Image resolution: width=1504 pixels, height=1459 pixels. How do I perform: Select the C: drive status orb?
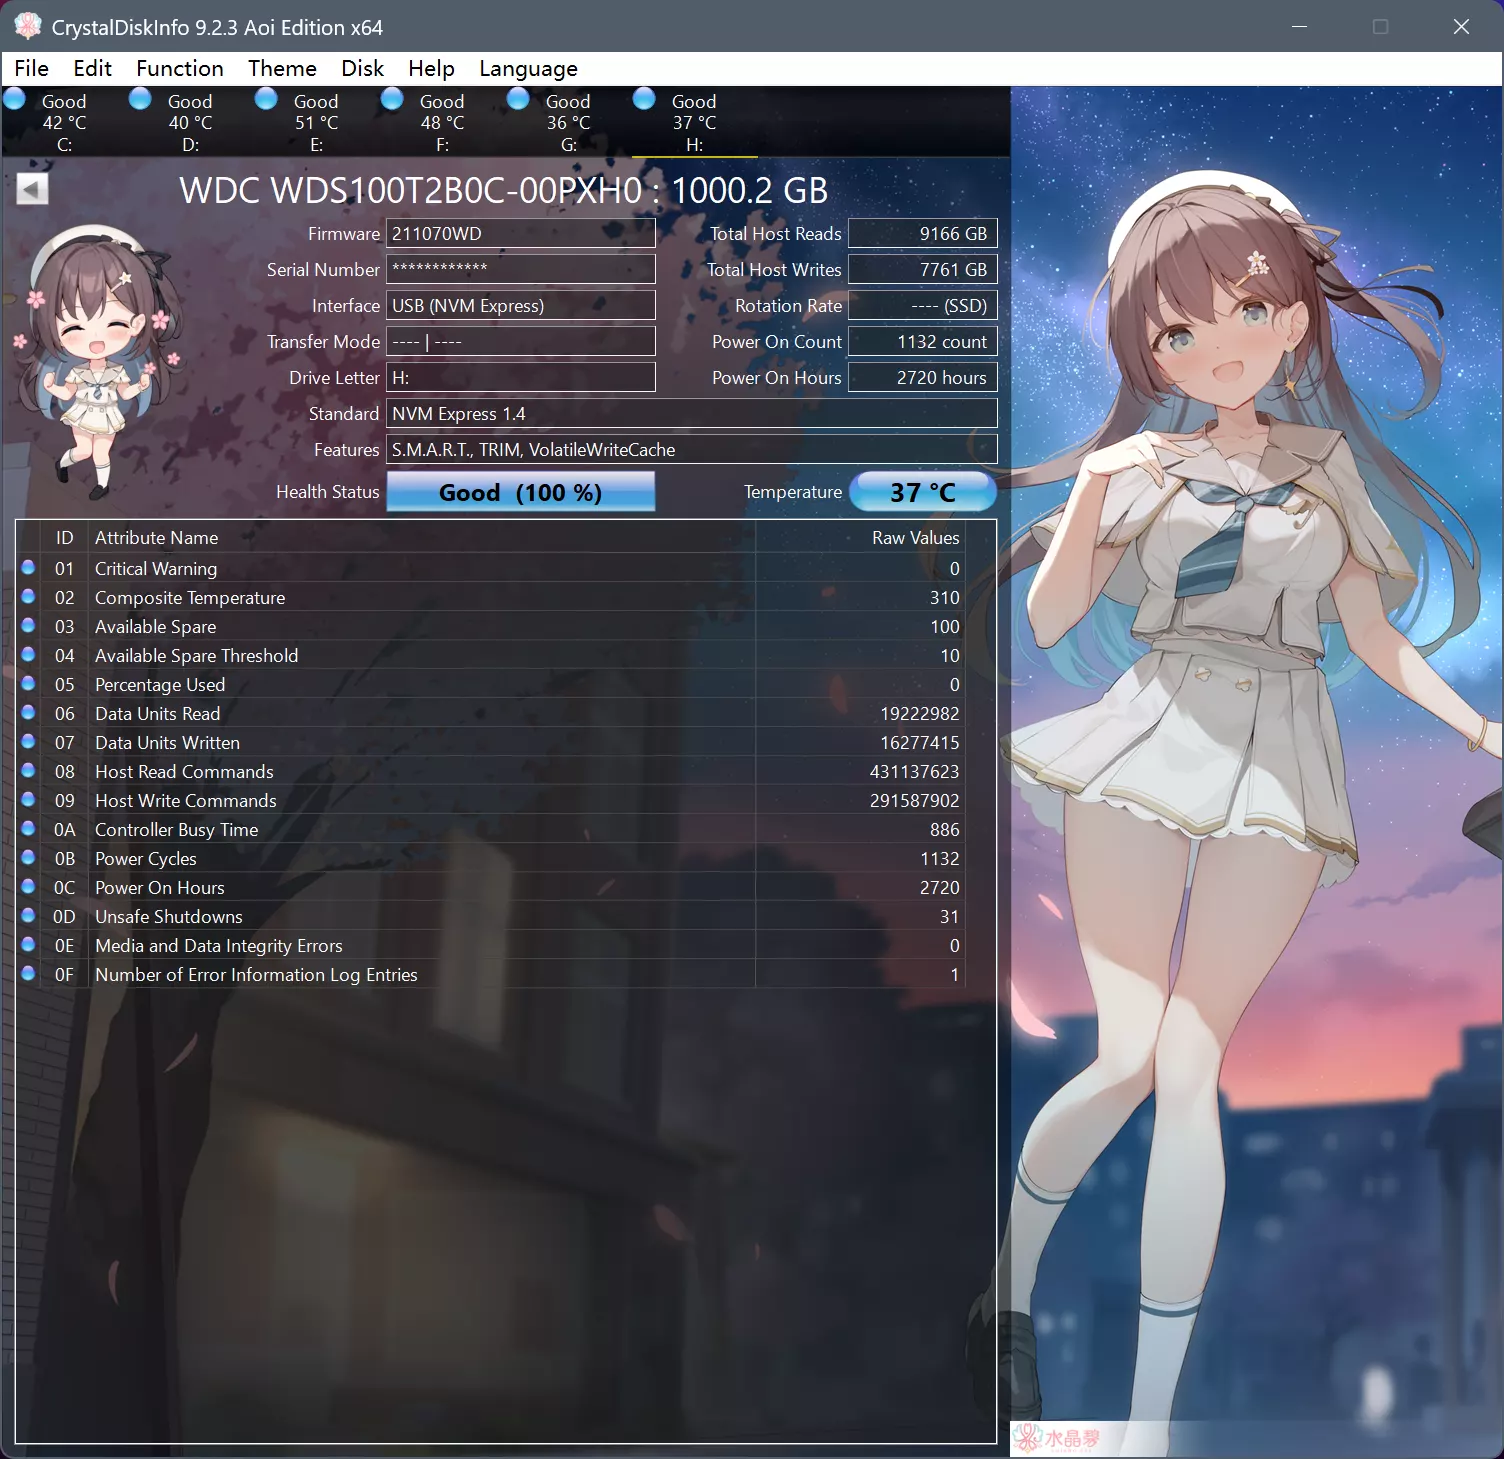point(15,99)
